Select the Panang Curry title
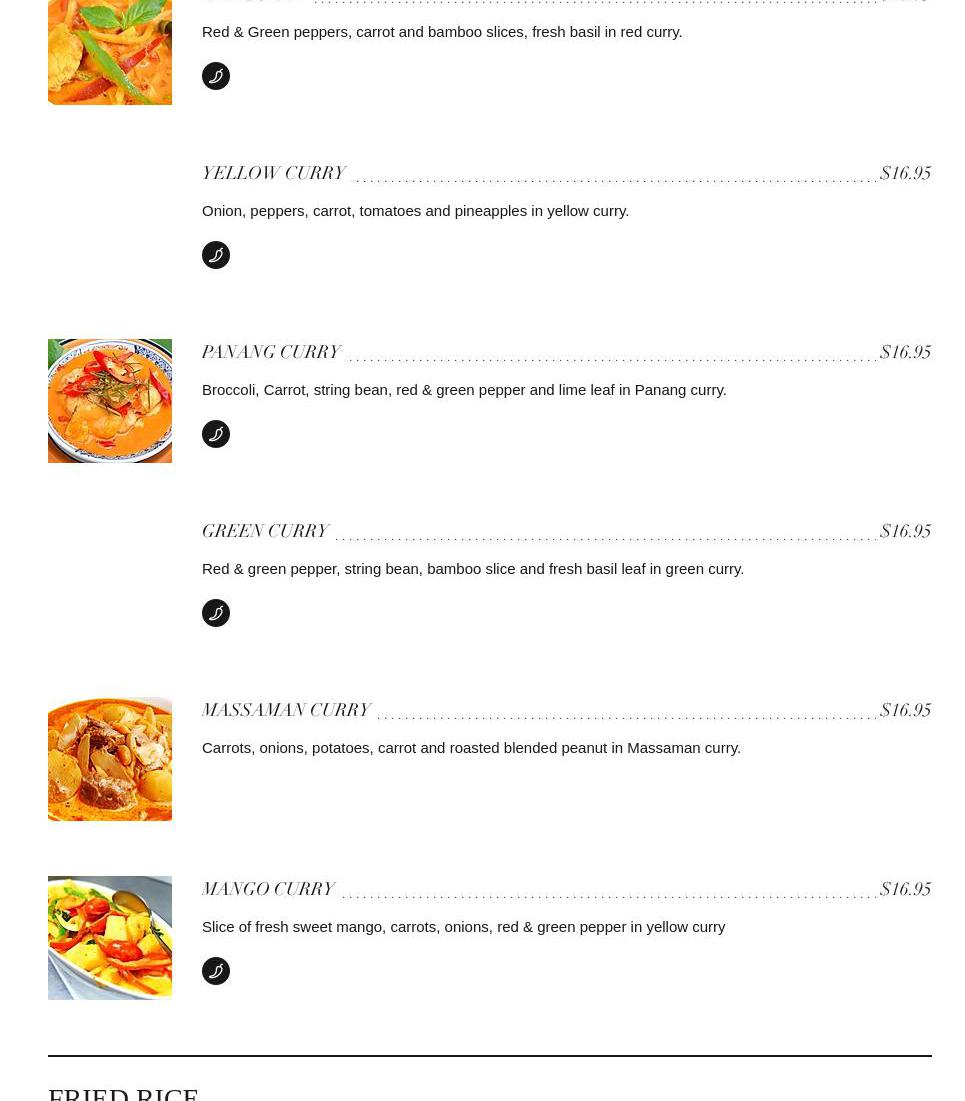Viewport: 965px width, 1101px height. point(272,353)
